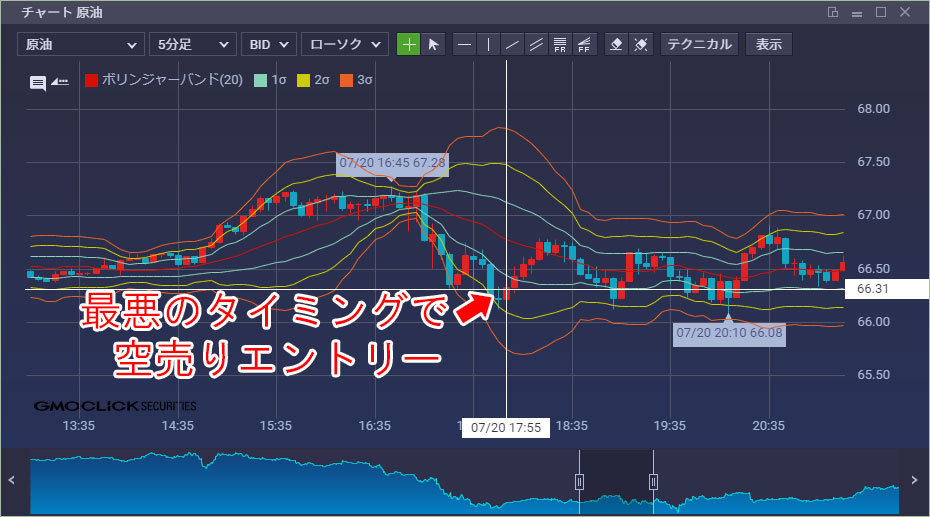Minimize the chart window
Image resolution: width=930 pixels, height=517 pixels.
[x=857, y=13]
